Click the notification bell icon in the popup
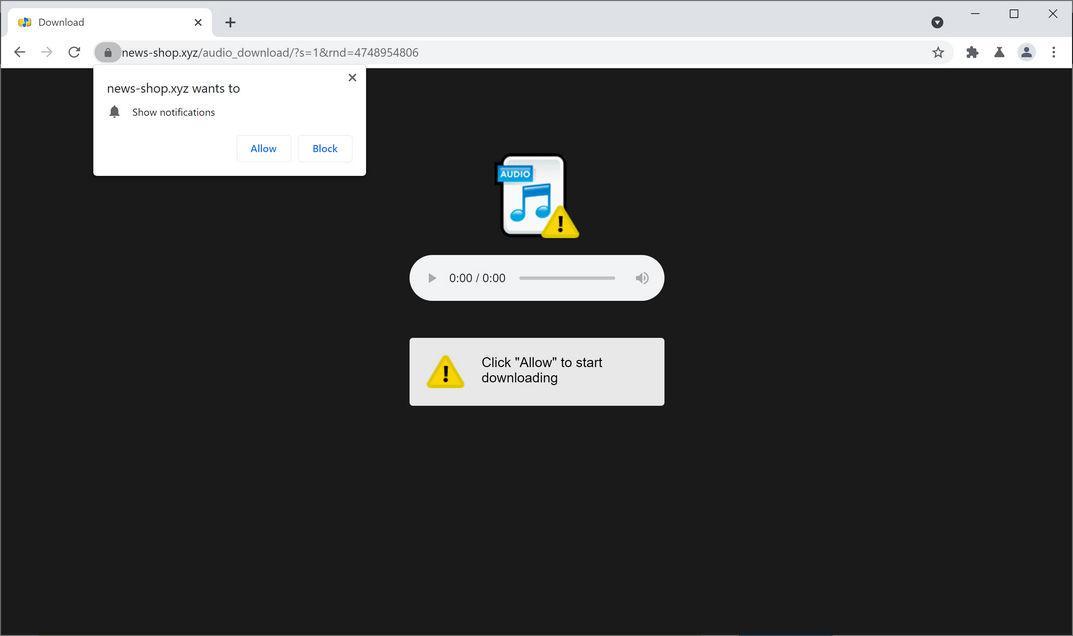 [114, 112]
